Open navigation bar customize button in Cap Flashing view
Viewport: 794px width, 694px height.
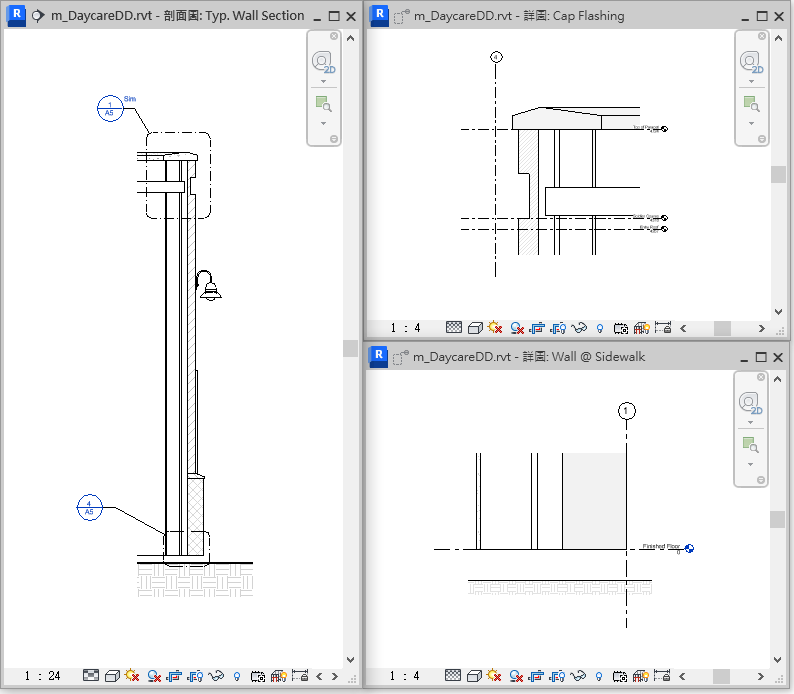pos(762,139)
